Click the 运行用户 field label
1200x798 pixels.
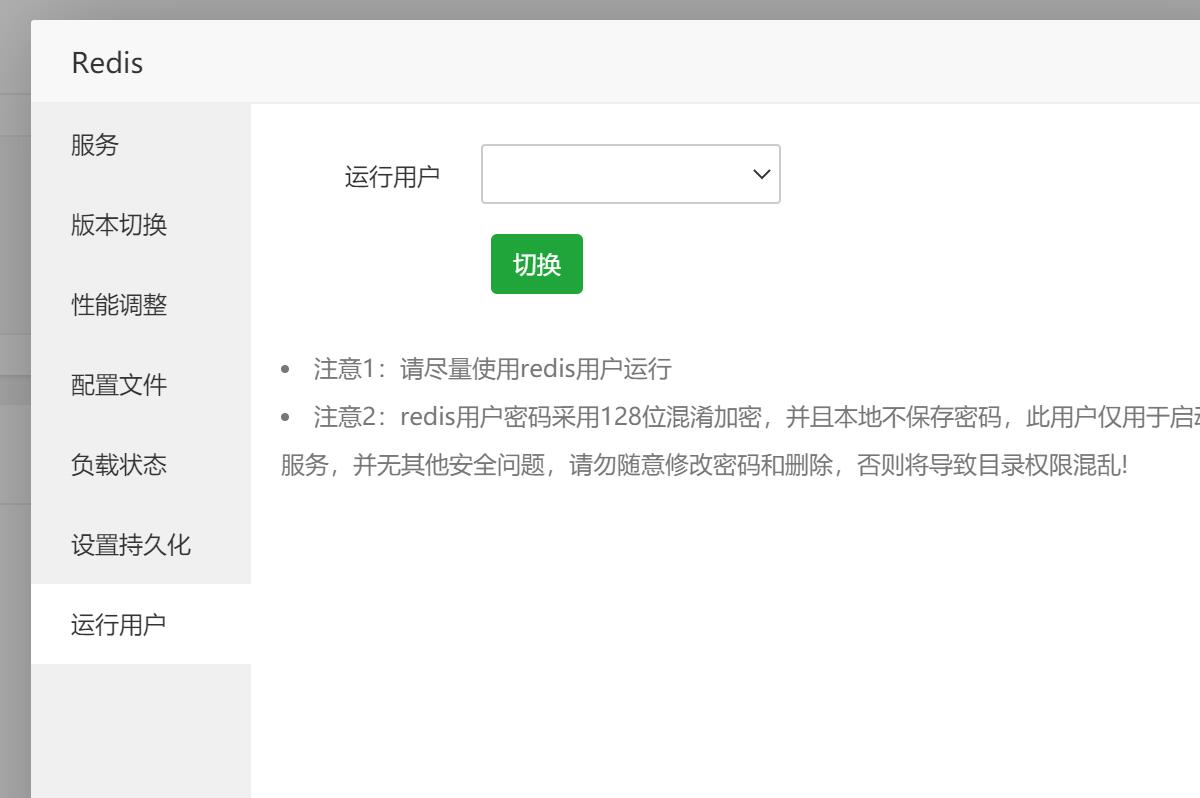click(392, 177)
